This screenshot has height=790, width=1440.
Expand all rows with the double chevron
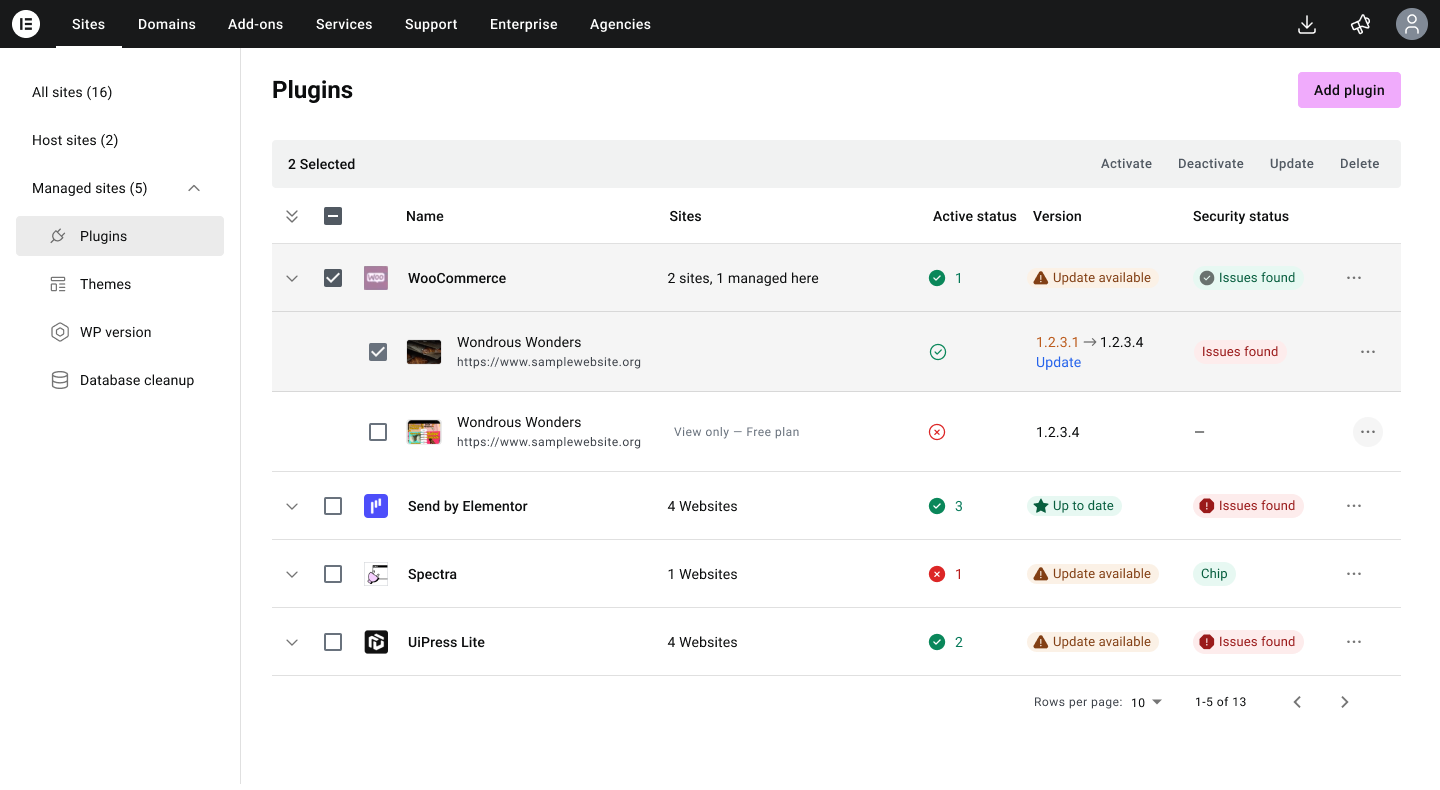coord(292,216)
